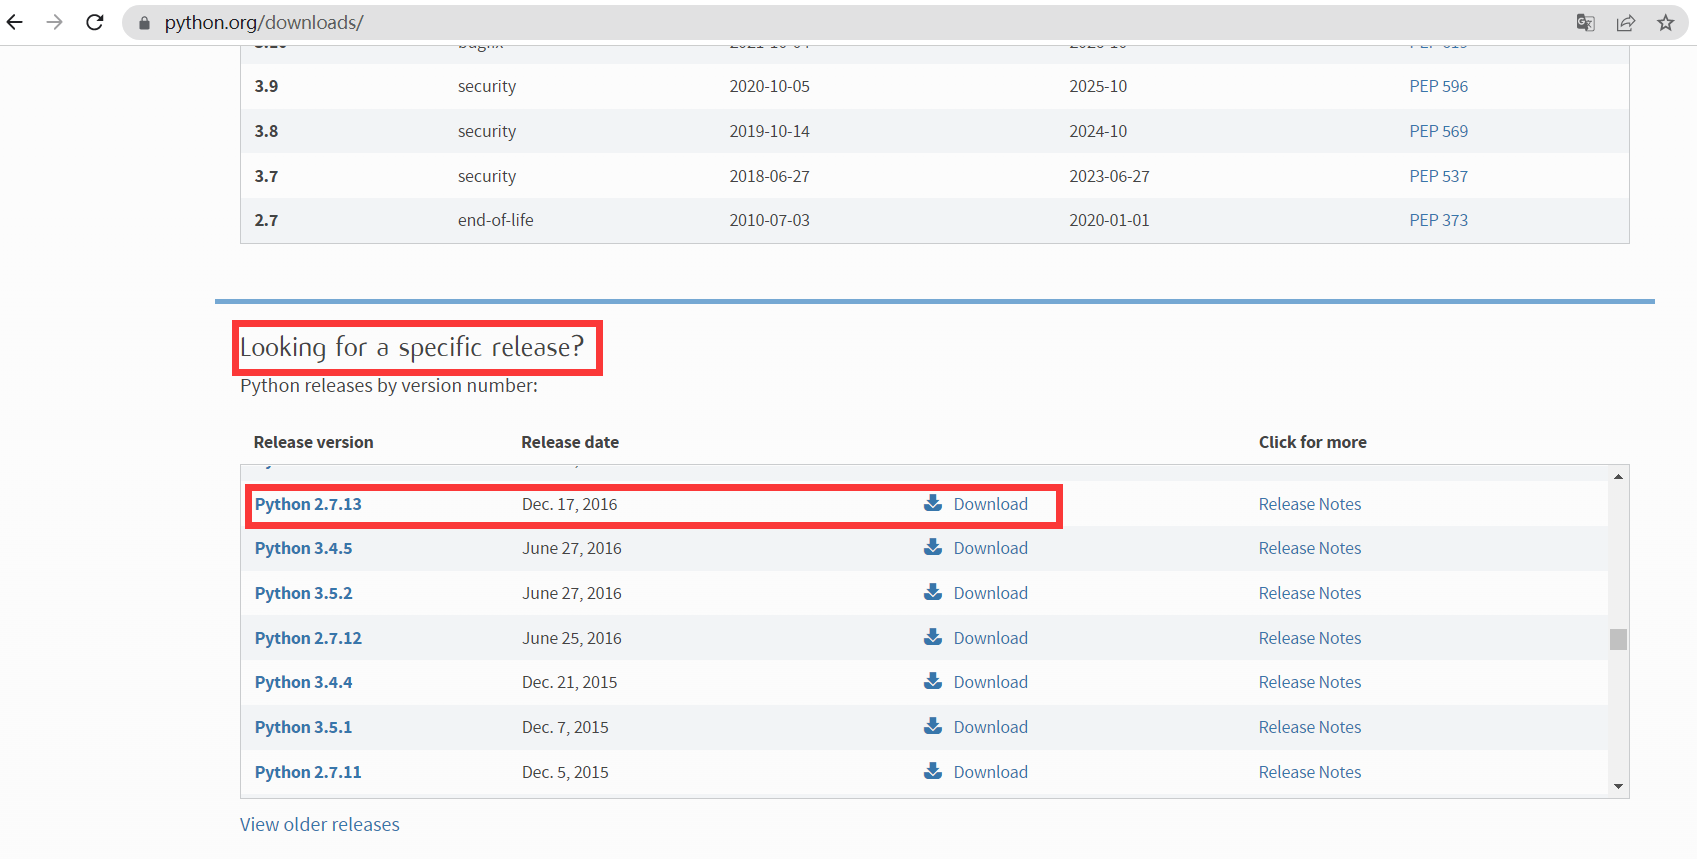
Task: Click the release list scrollbar thumb
Action: click(x=1618, y=639)
